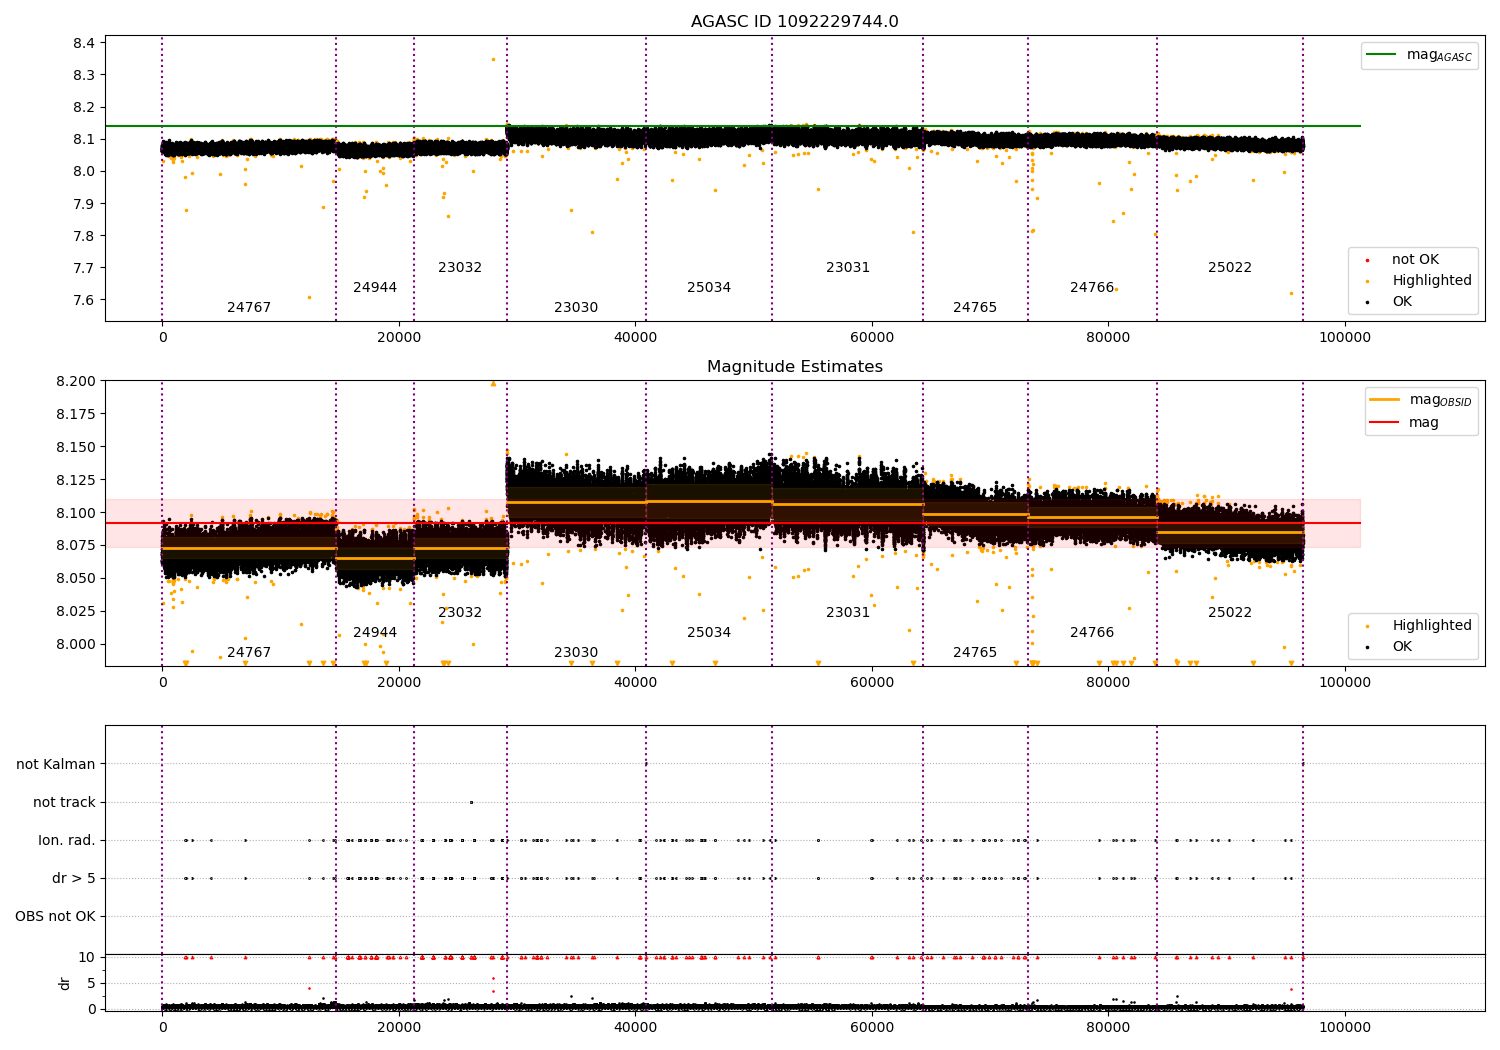The width and height of the screenshot is (1500, 1050).
Task: Click obsid label 23030 in the top plot
Action: click(x=576, y=308)
